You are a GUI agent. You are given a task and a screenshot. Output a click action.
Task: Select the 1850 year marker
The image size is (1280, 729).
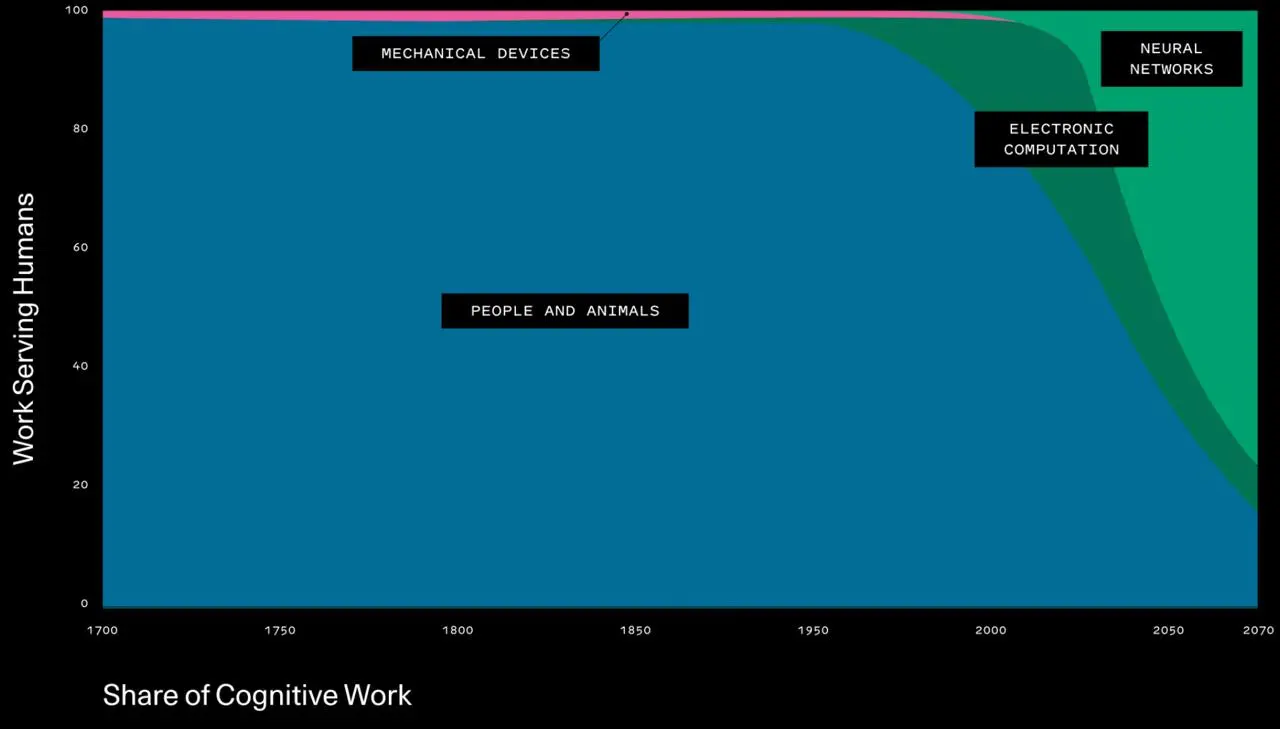tap(636, 631)
